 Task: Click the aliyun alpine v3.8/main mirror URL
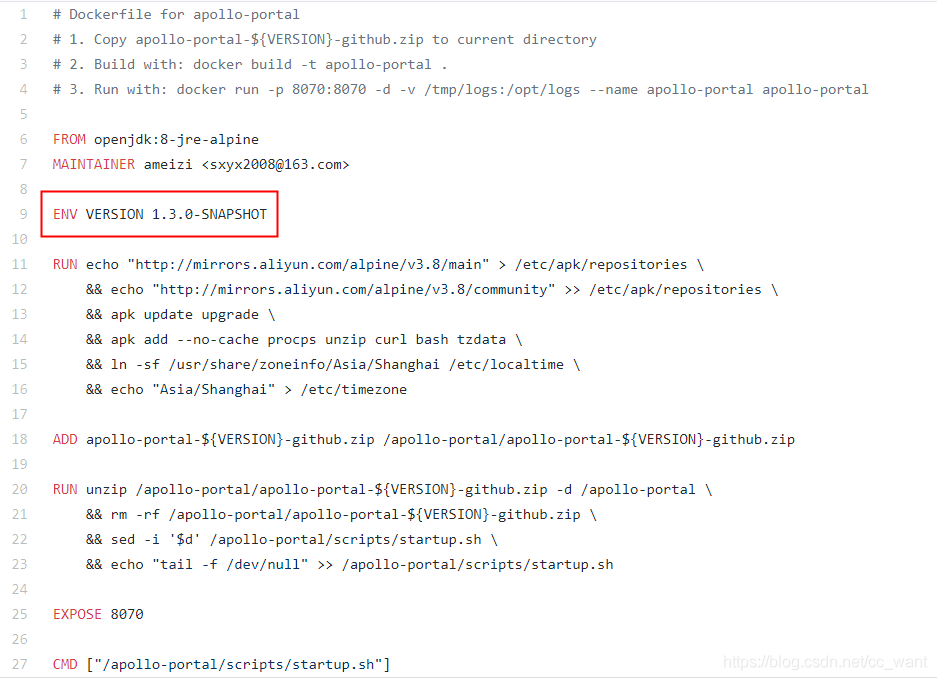(x=308, y=264)
